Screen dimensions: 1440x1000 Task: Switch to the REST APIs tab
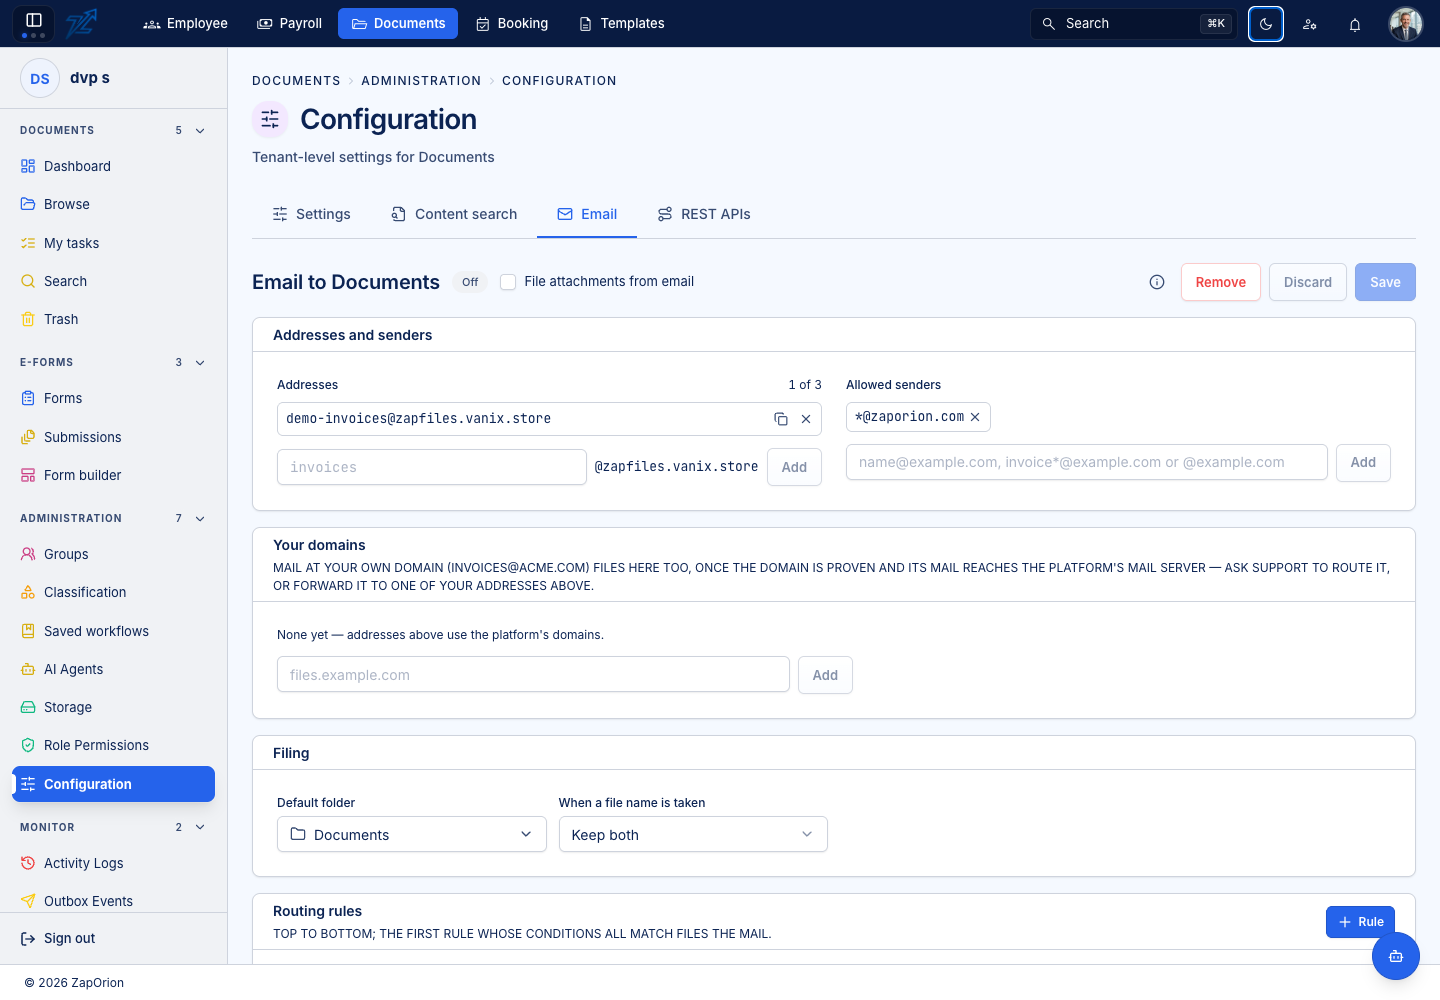(704, 214)
